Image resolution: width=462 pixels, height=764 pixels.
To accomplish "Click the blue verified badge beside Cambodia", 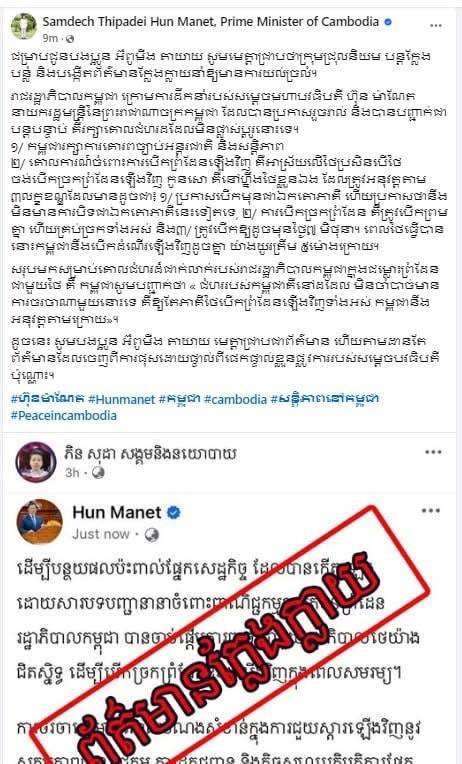I will [388, 22].
